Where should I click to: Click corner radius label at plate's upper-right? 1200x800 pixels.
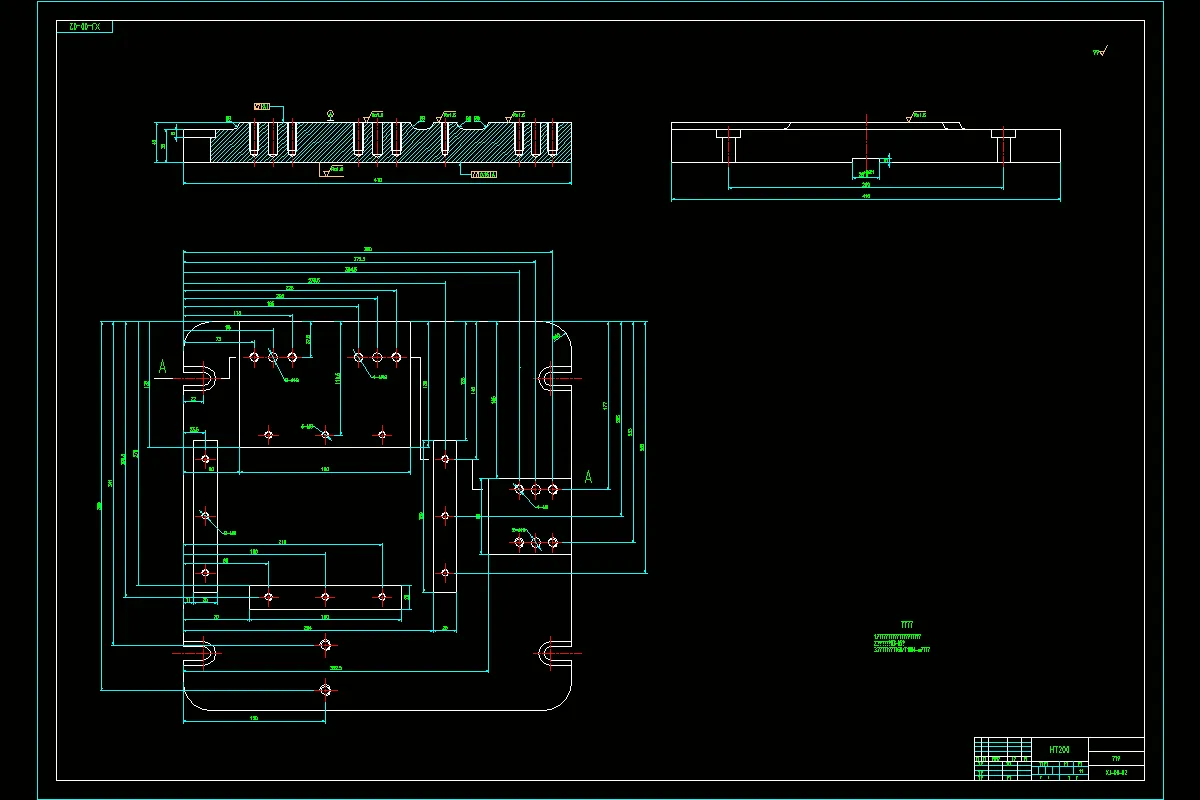tap(556, 337)
